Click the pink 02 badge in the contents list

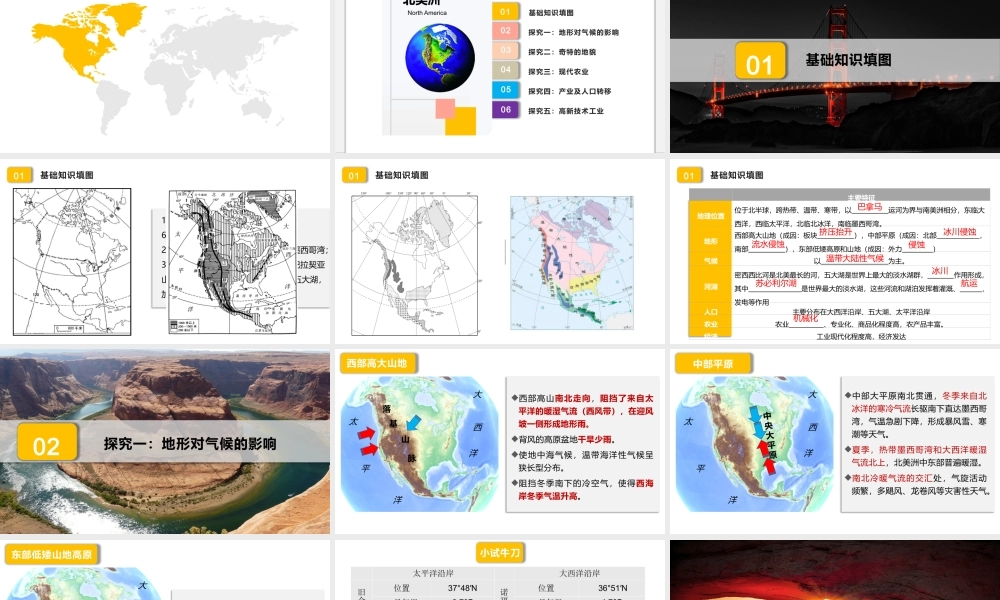tap(506, 31)
